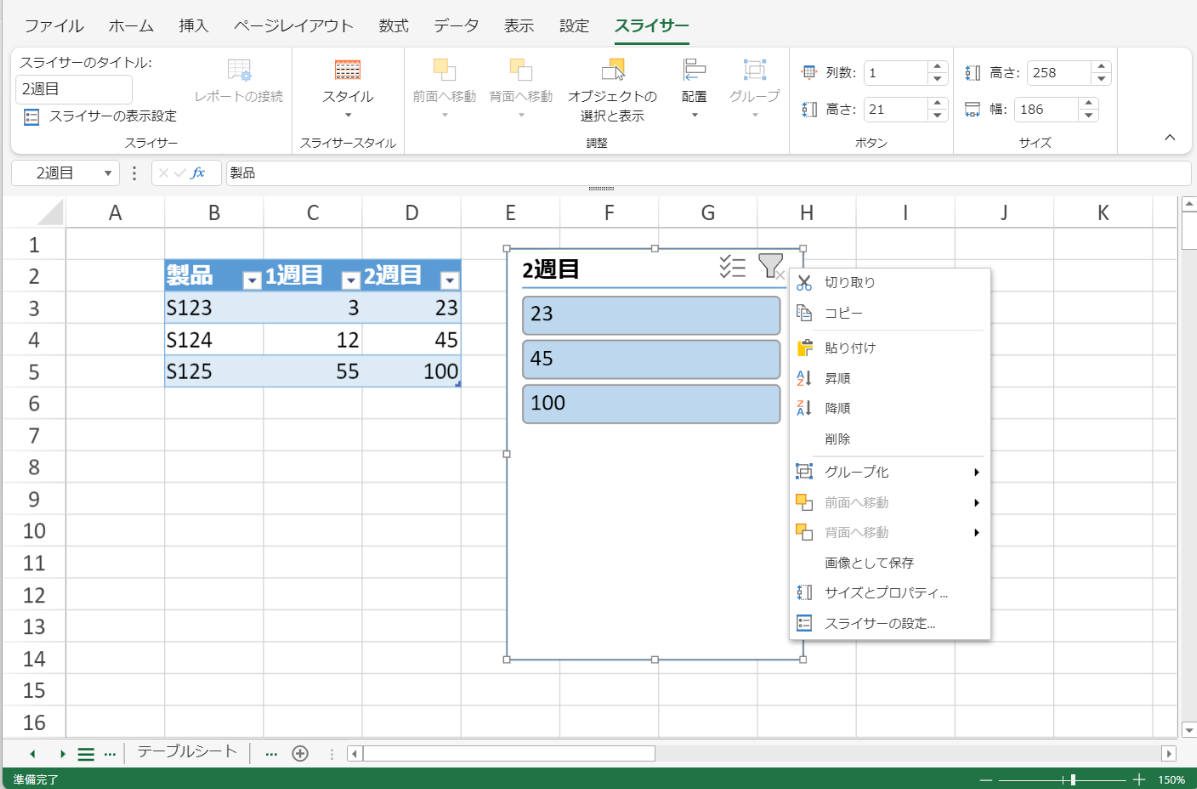
Task: Add a new sheet with plus button
Action: pyautogui.click(x=299, y=753)
